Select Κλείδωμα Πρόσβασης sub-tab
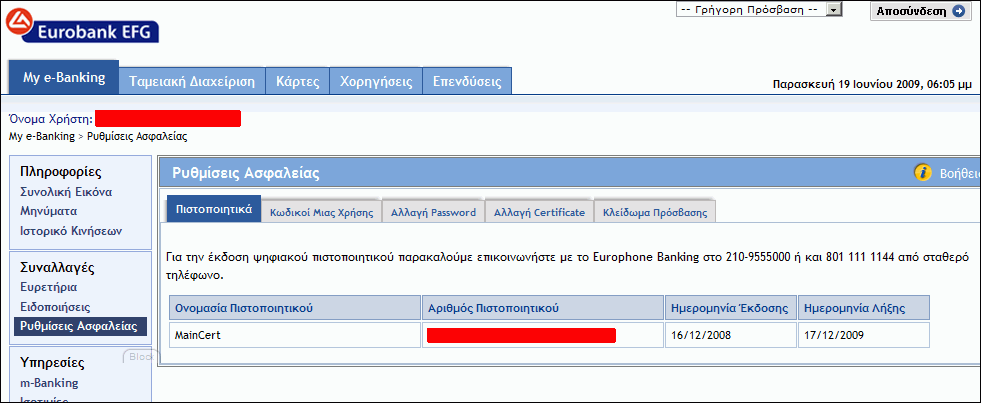 tap(655, 212)
